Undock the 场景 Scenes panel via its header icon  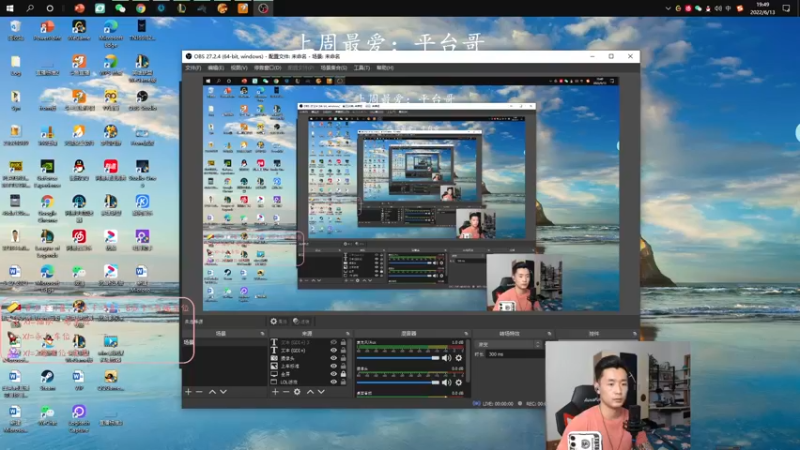tap(263, 334)
